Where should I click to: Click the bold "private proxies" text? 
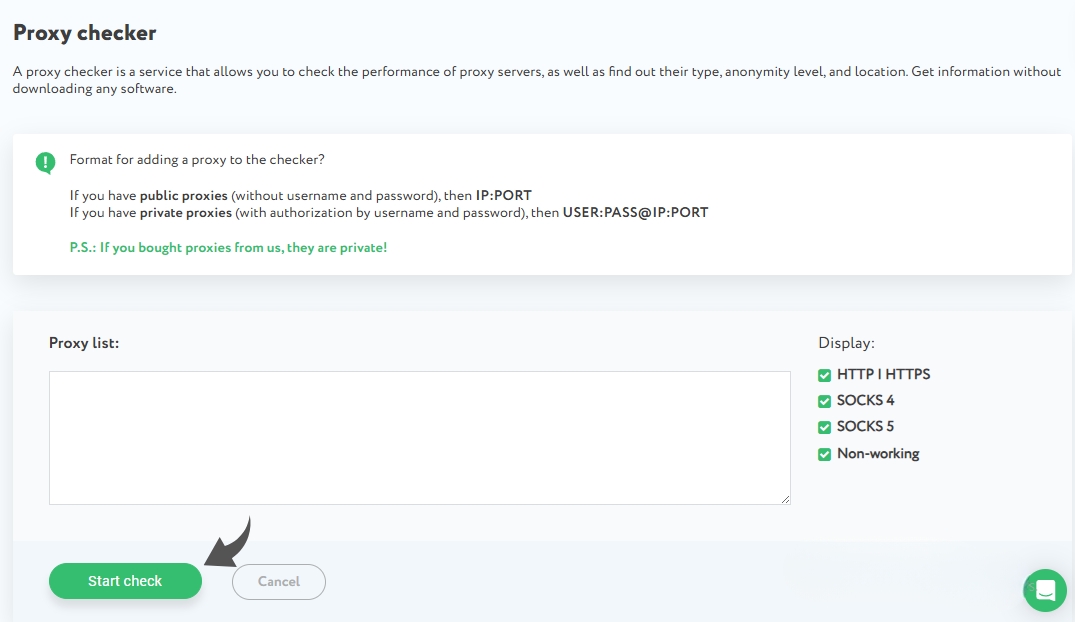point(186,213)
